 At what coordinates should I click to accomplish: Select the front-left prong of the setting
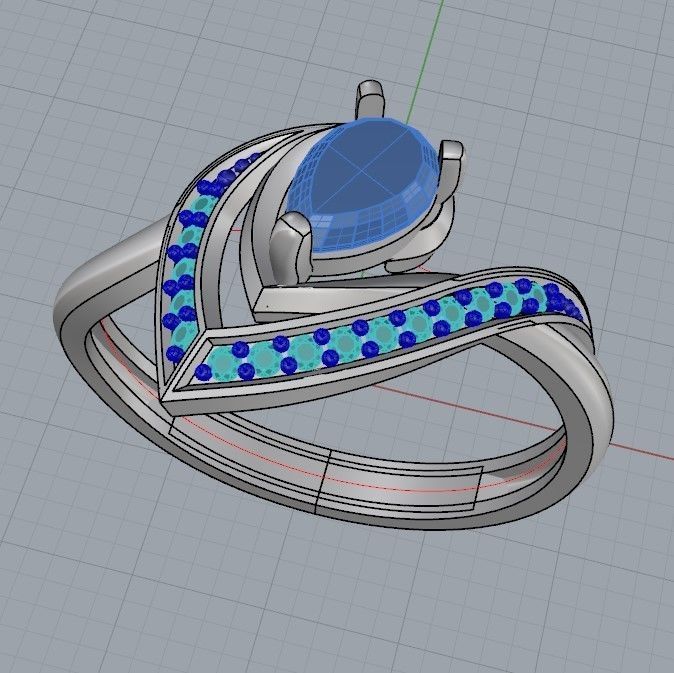(x=291, y=247)
